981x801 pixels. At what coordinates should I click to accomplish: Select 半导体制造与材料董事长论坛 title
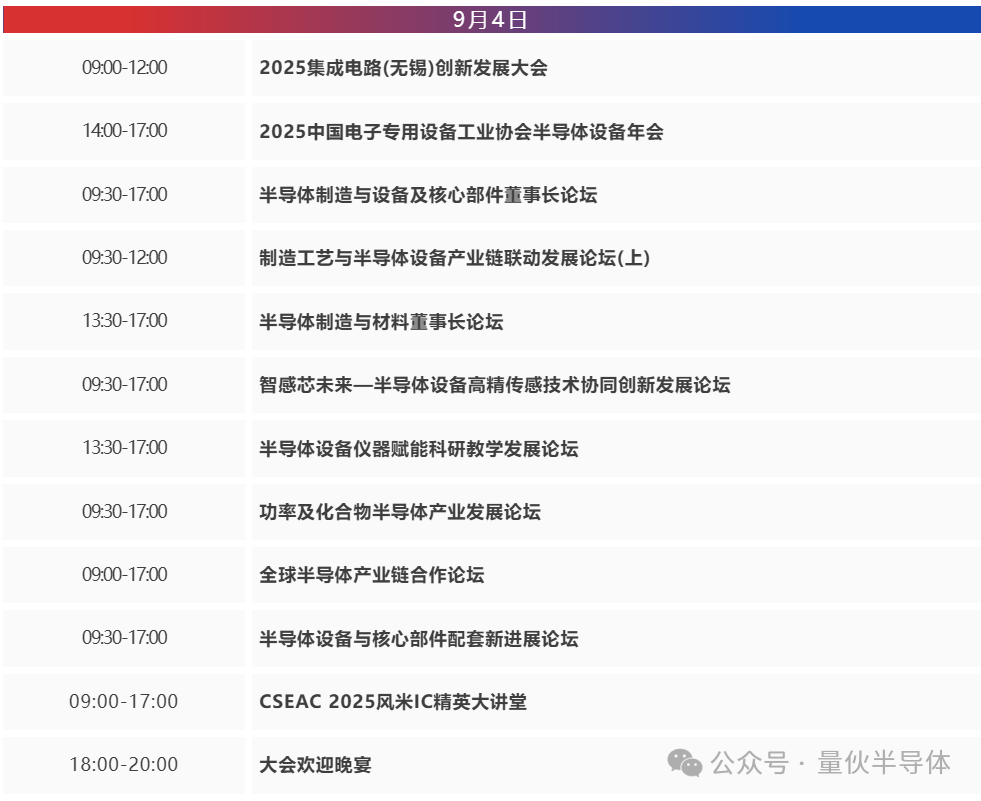[x=381, y=322]
